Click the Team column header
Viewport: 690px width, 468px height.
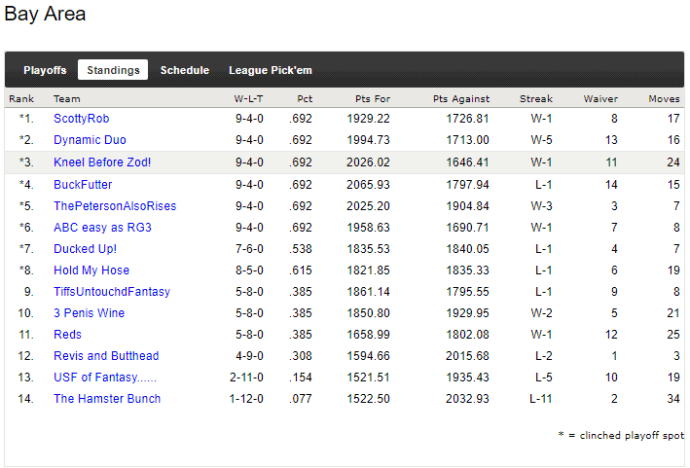click(67, 99)
